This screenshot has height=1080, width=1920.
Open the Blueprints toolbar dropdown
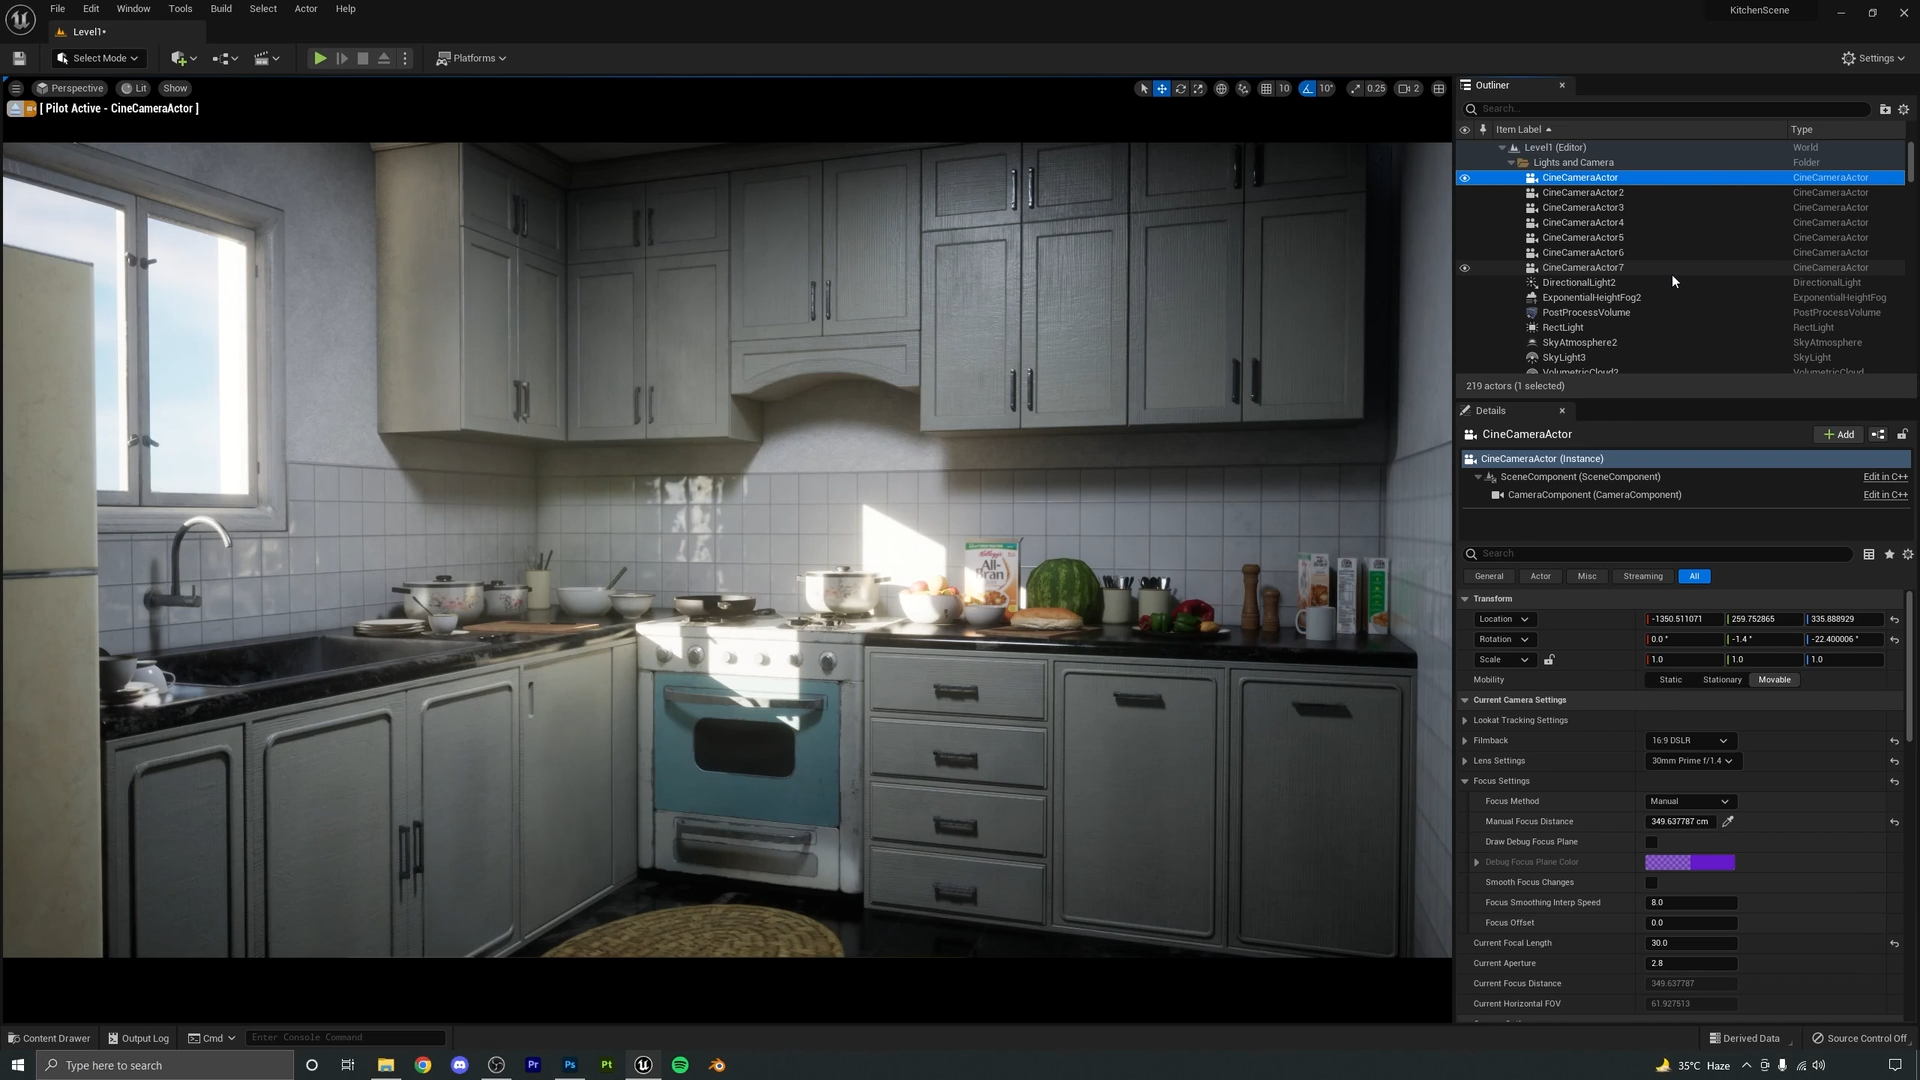[225, 58]
